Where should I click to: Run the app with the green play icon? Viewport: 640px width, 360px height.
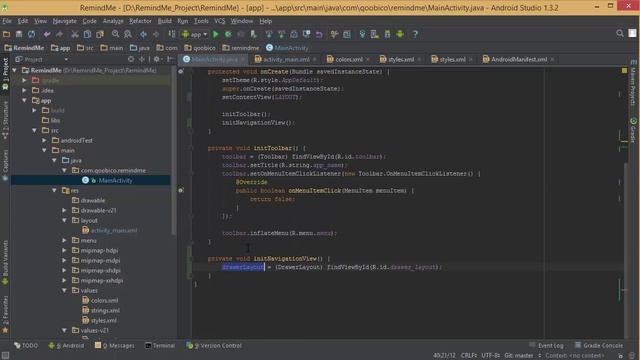216,34
